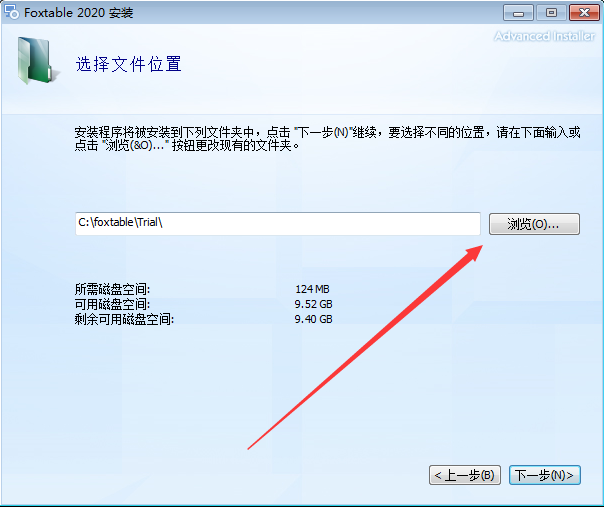Close the Foxtable 2020 installer window
The width and height of the screenshot is (604, 507).
coord(584,13)
